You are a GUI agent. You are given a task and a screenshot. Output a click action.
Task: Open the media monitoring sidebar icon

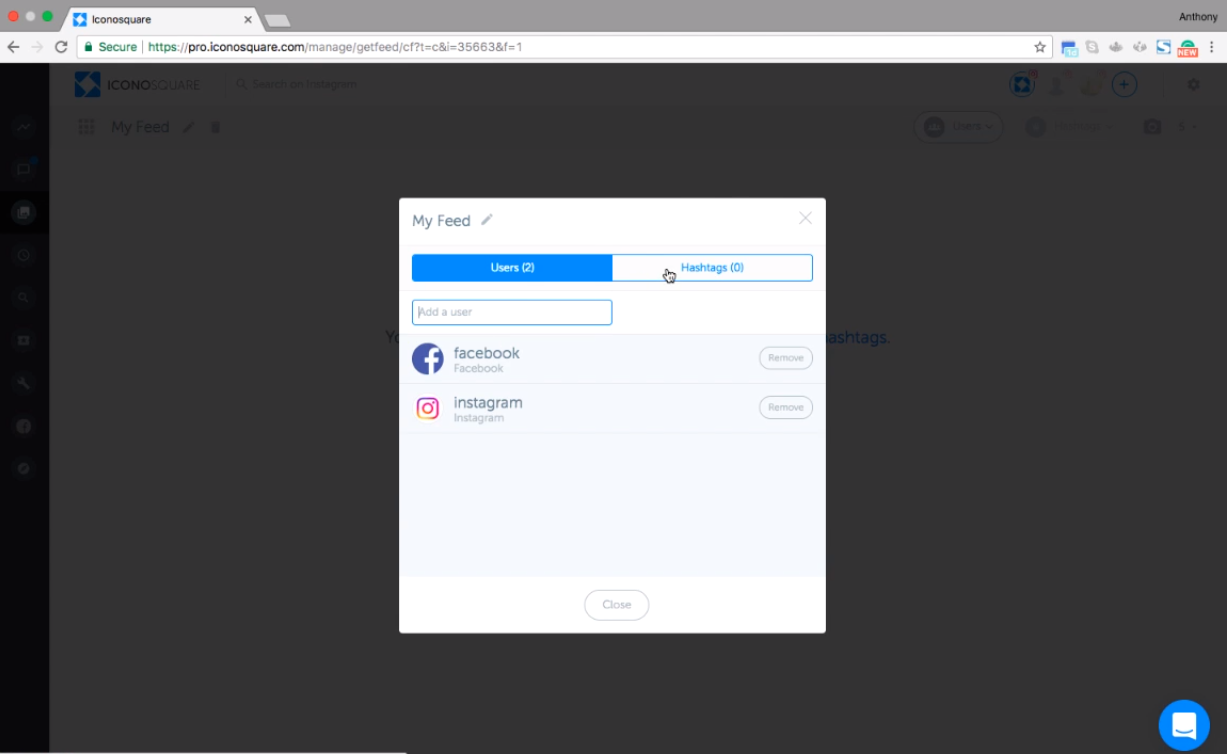point(24,340)
